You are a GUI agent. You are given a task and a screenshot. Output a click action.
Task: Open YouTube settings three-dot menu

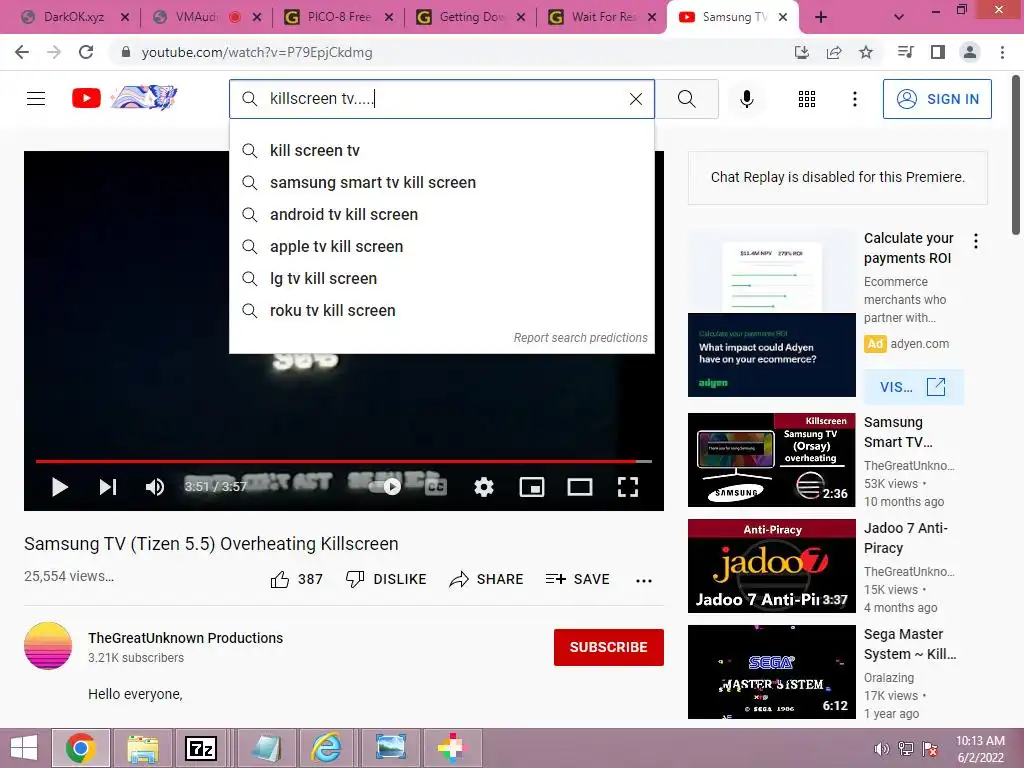pyautogui.click(x=854, y=99)
